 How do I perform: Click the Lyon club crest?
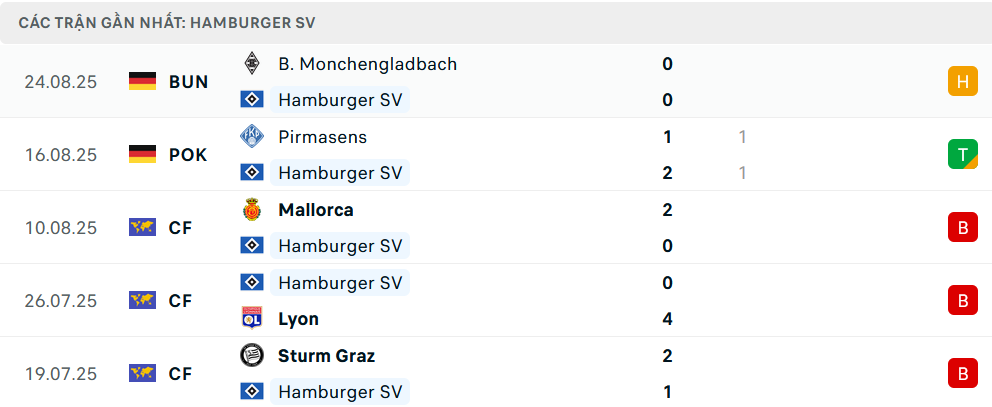(252, 319)
